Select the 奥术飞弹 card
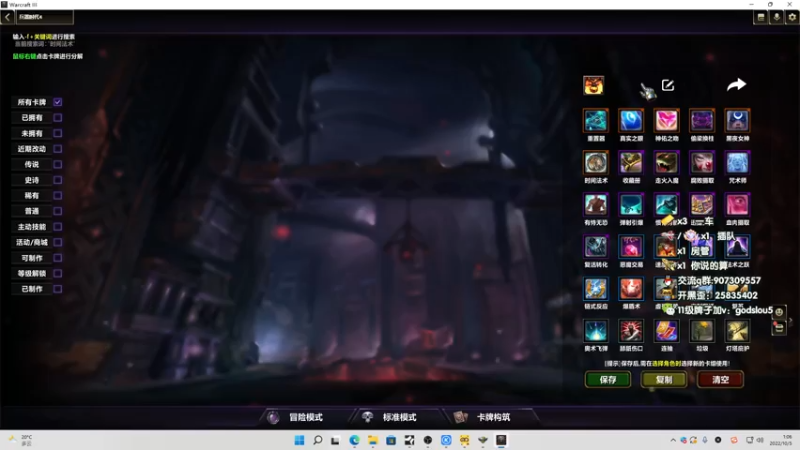This screenshot has width=800, height=450. [x=596, y=331]
